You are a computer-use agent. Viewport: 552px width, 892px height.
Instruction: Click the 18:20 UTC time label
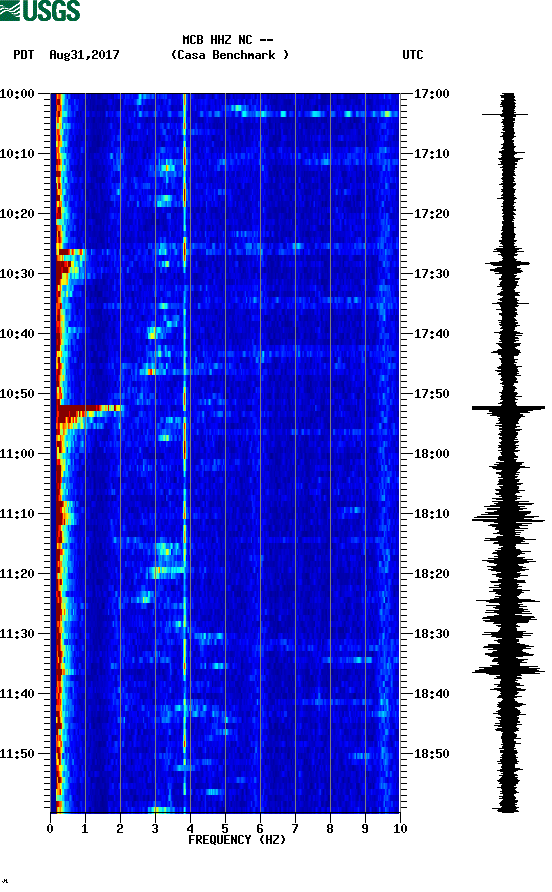tap(431, 573)
